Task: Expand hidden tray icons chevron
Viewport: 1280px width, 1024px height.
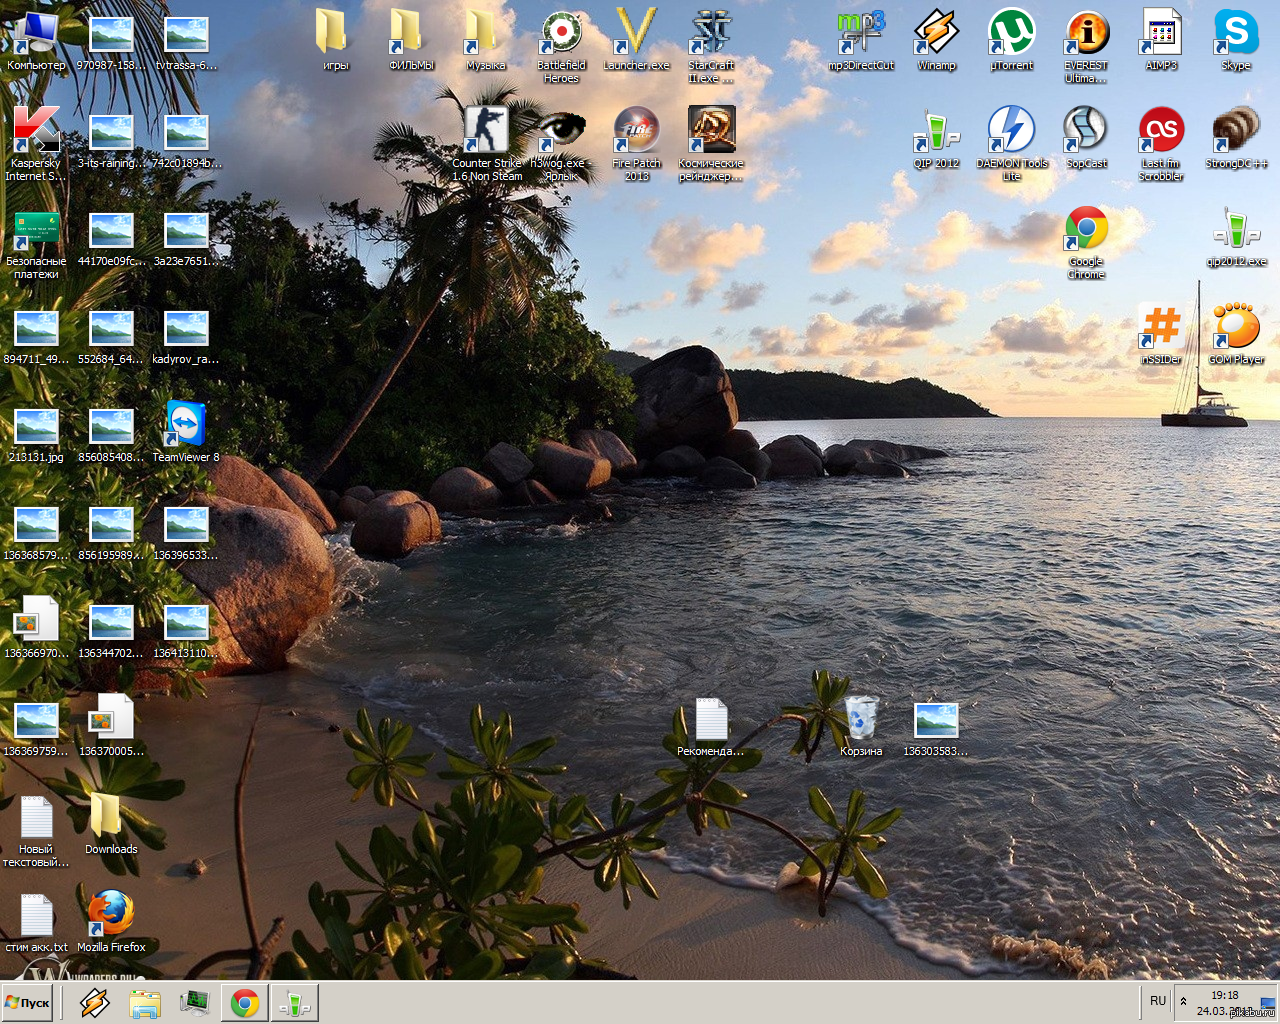Action: 1184,1001
